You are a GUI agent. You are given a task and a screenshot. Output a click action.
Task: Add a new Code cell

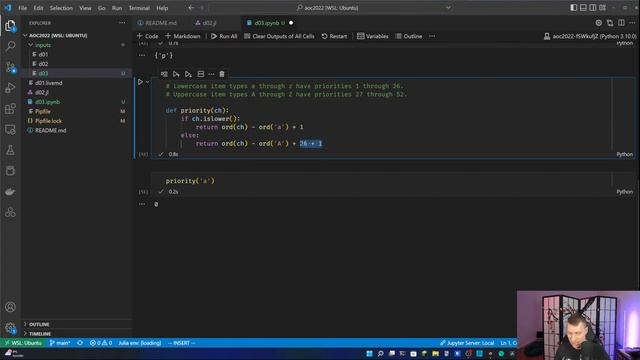[x=147, y=36]
